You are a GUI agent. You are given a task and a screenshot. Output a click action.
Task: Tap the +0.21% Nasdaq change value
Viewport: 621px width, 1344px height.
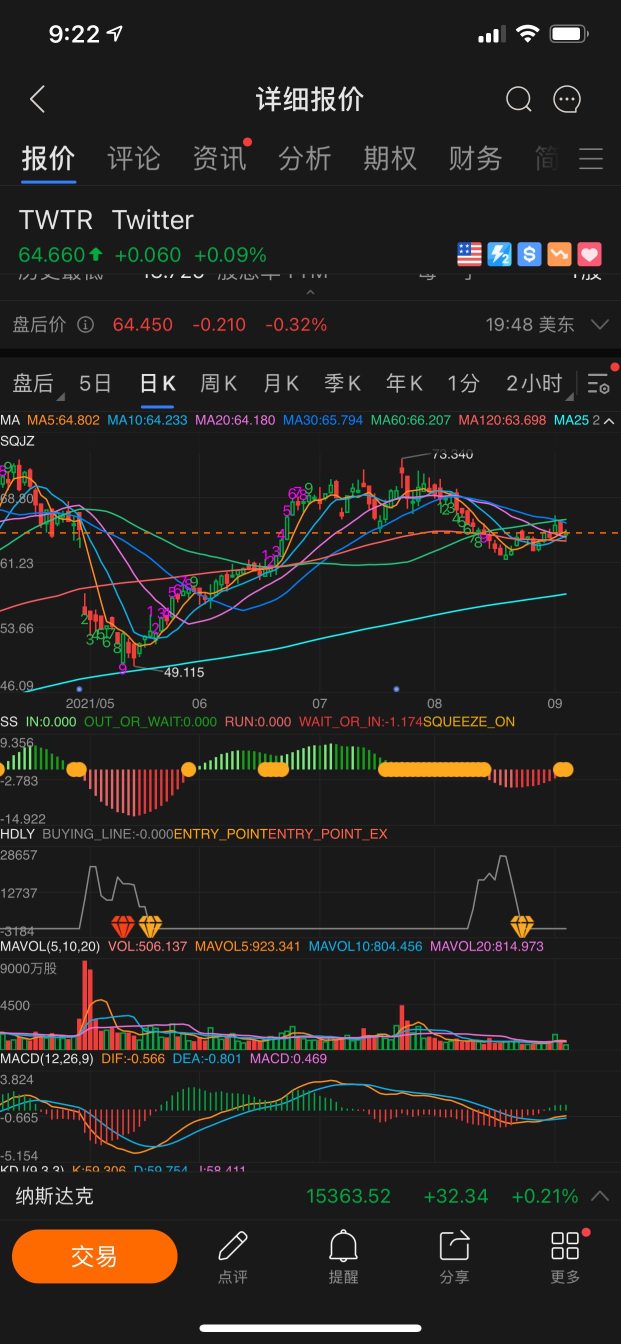[x=545, y=1196]
